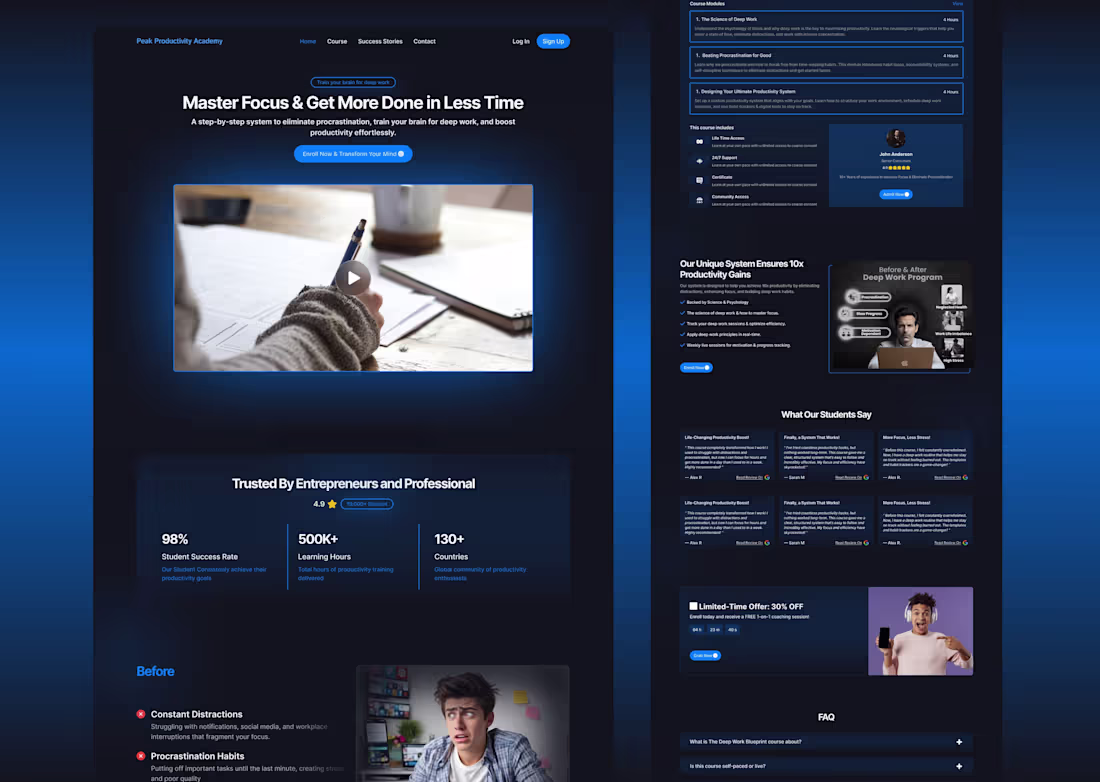Click John Anderson's avatar photo
Screen dimensions: 1100x782
tap(896, 138)
